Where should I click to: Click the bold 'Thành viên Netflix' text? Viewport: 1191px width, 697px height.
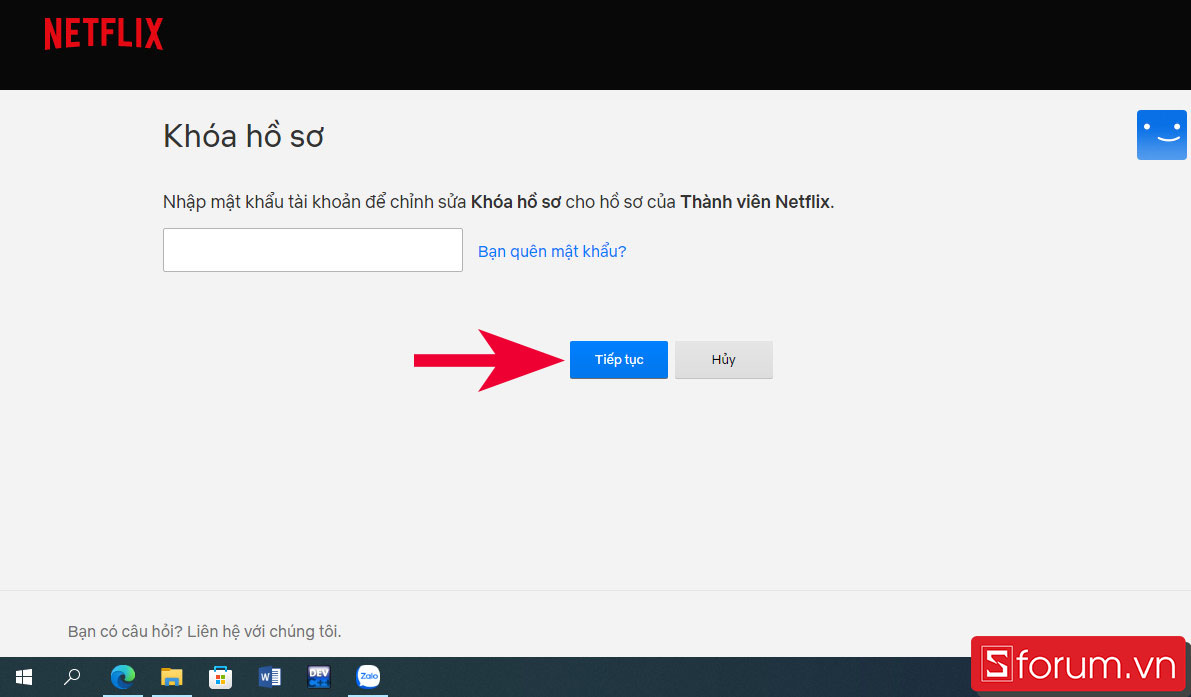(x=755, y=202)
